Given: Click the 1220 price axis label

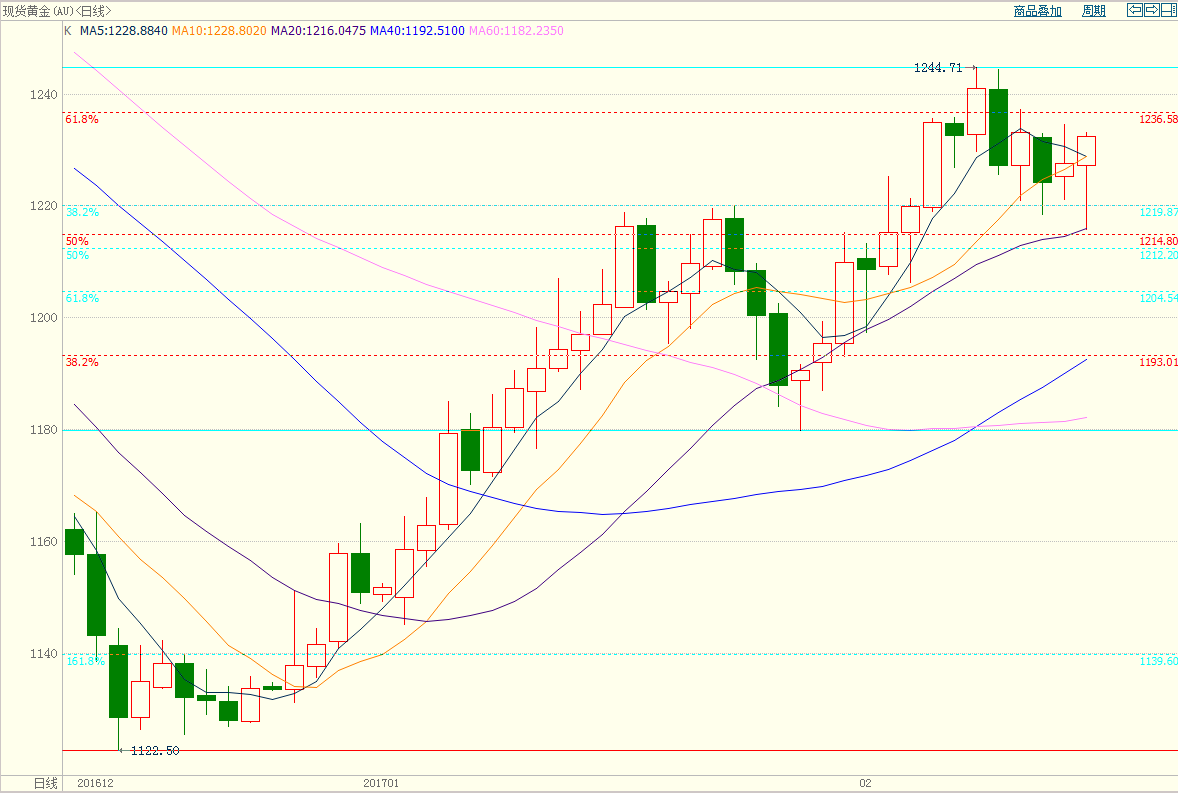Looking at the screenshot, I should pyautogui.click(x=44, y=206).
